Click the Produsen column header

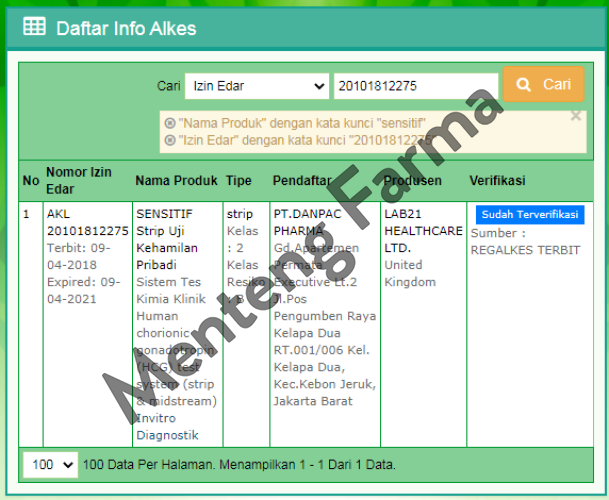point(412,181)
